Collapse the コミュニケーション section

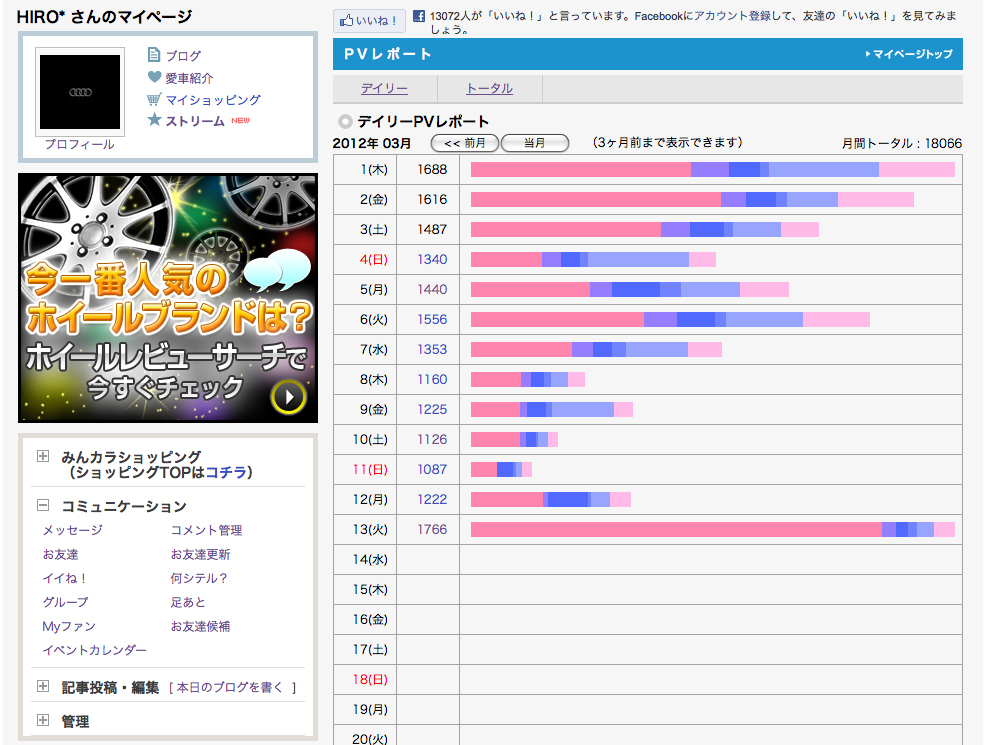[43, 506]
